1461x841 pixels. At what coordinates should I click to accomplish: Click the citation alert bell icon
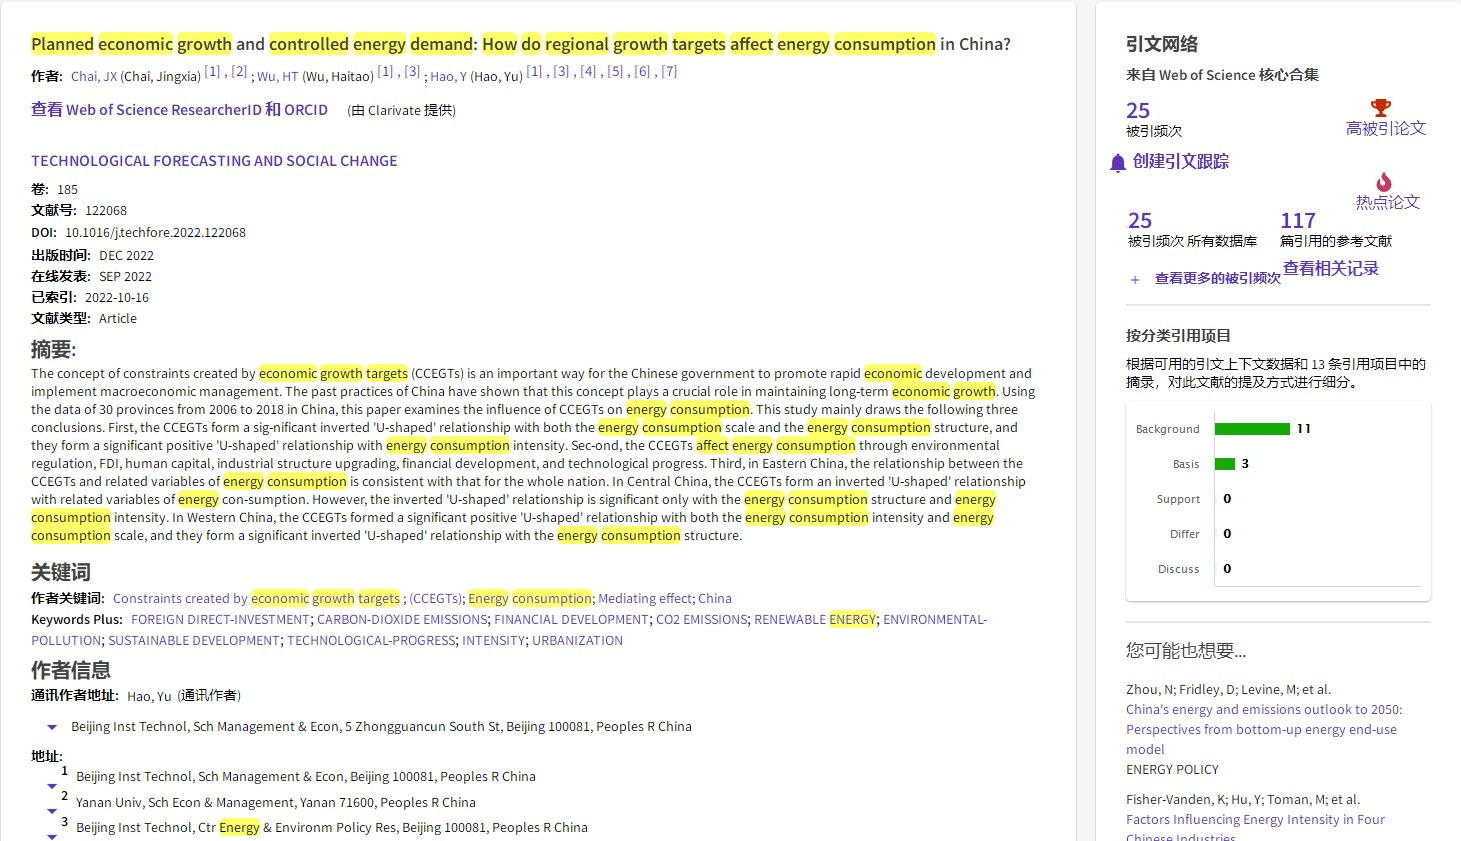(1118, 163)
